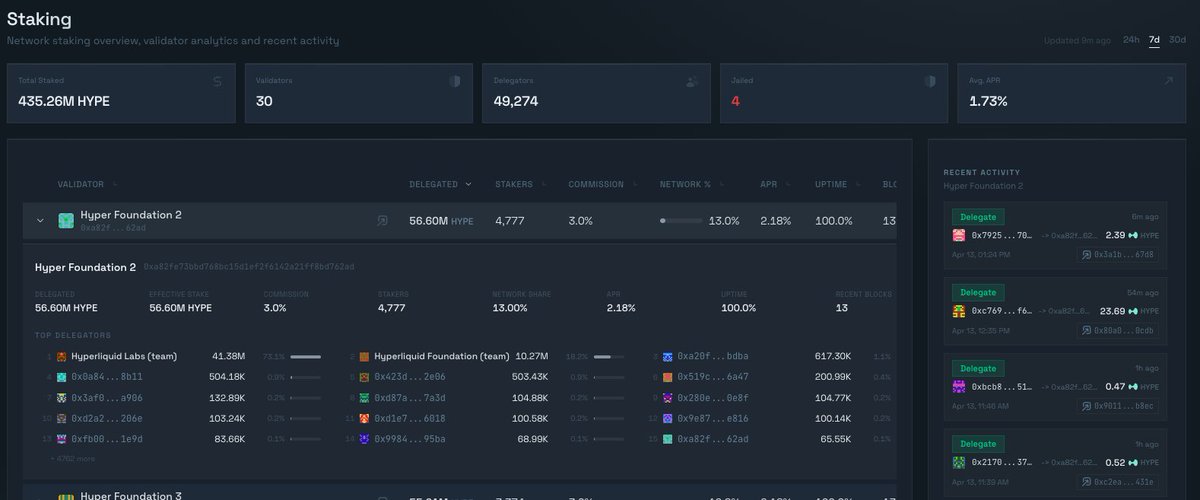This screenshot has height=500, width=1200.
Task: Click the Hyperliquid Foundation 18.2% share bar
Action: [609, 356]
